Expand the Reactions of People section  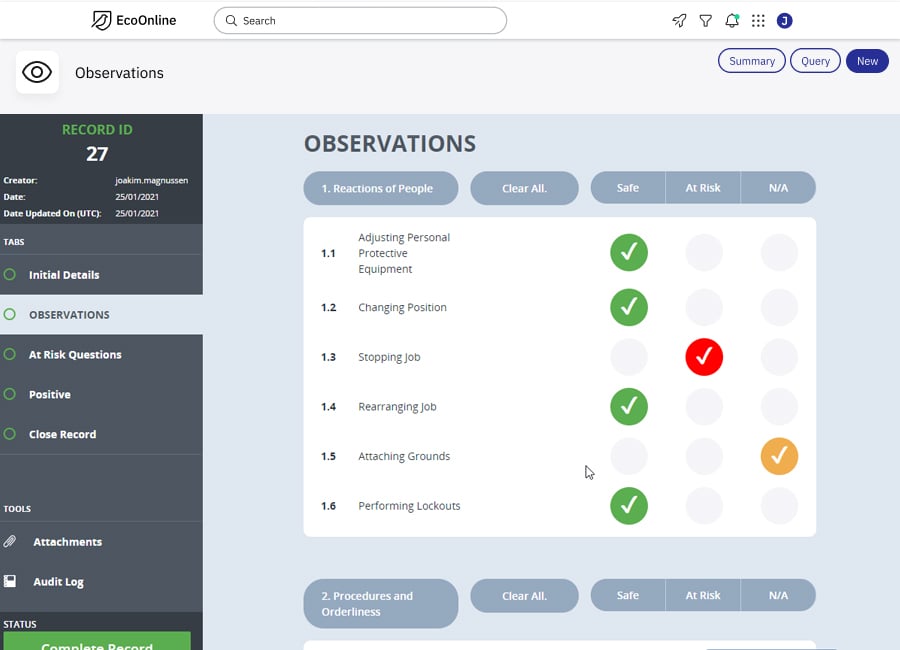(380, 188)
